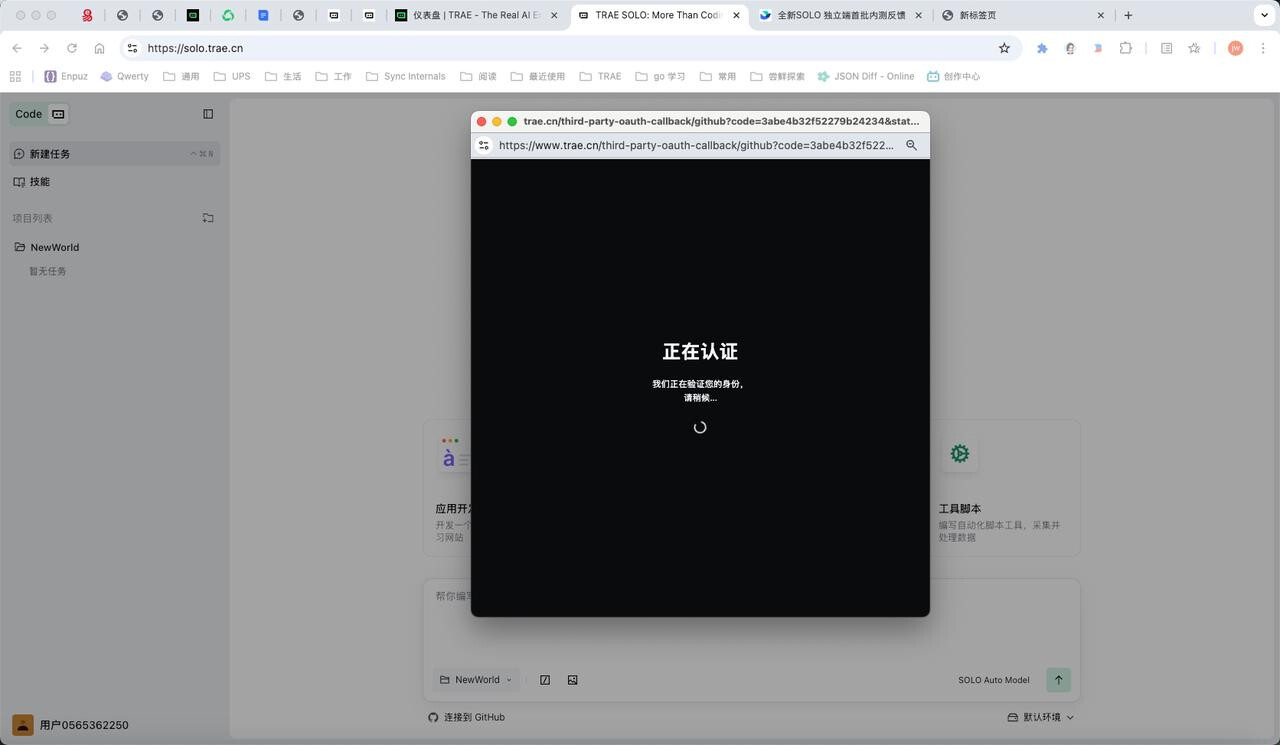Click the zoom magnifier icon in the popup

click(911, 145)
